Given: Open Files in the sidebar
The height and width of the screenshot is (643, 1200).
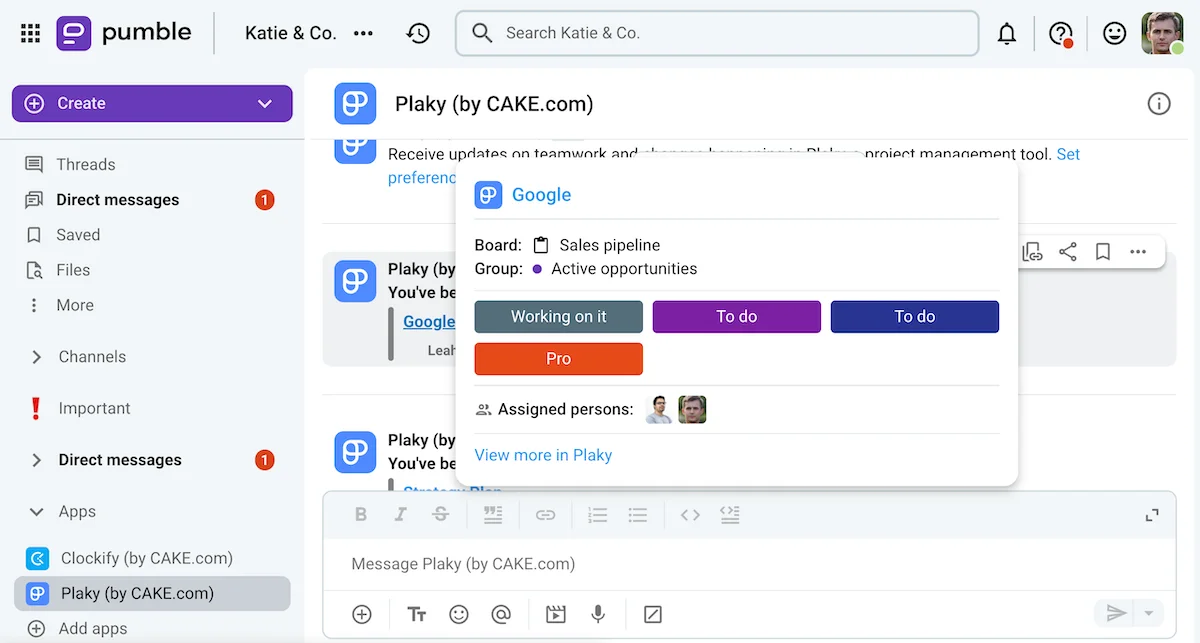Looking at the screenshot, I should pos(73,270).
